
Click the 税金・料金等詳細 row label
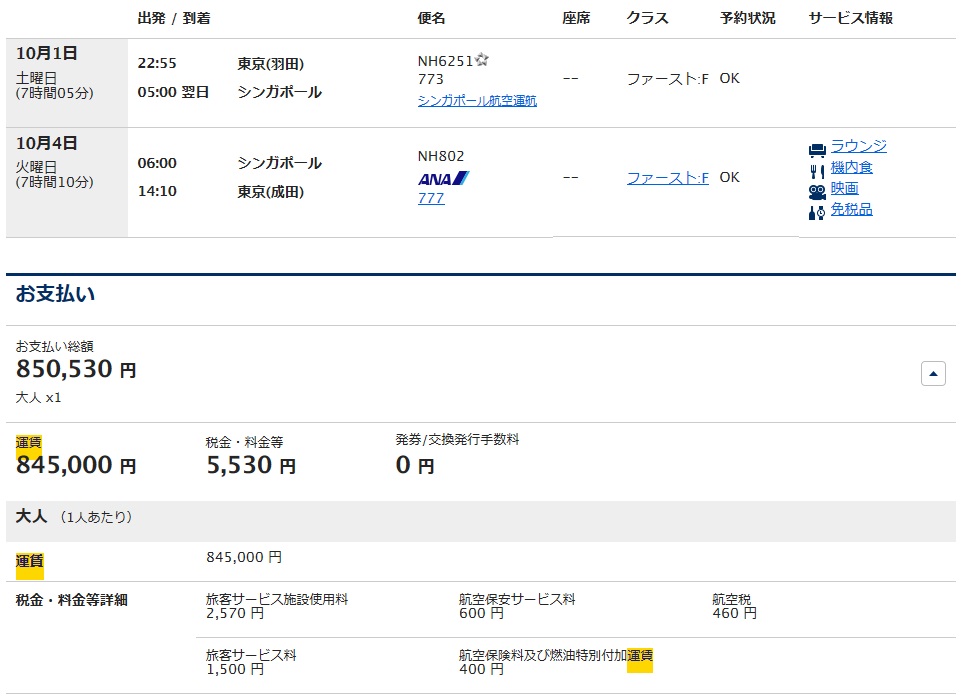pos(71,600)
